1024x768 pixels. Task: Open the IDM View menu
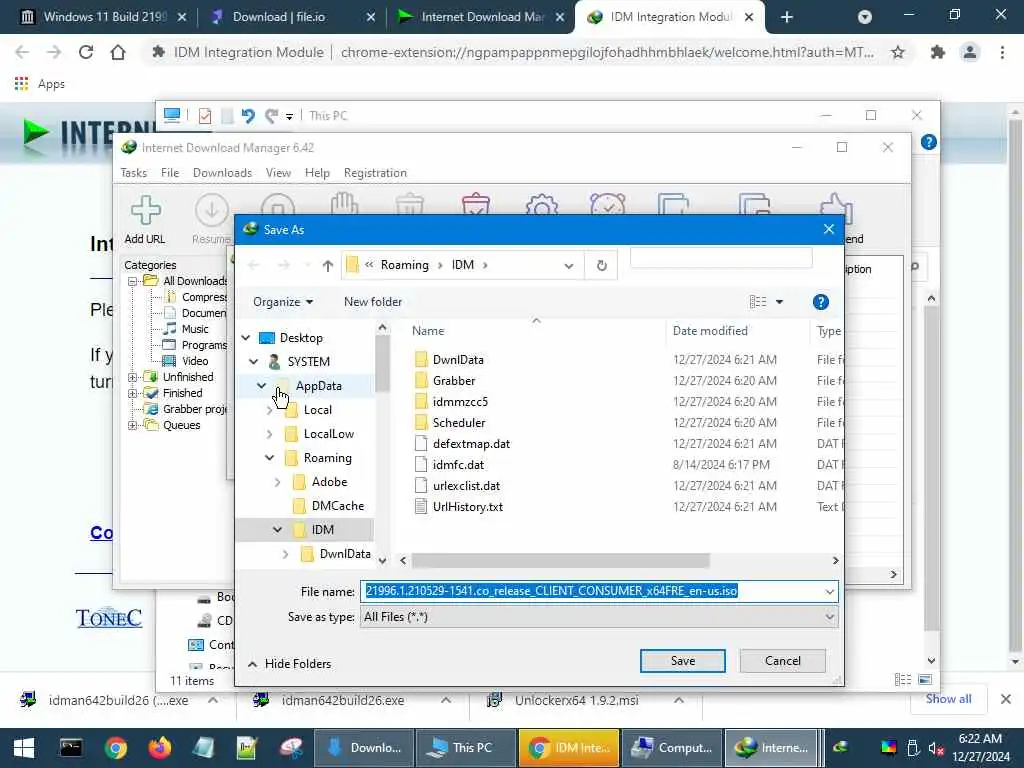point(278,173)
